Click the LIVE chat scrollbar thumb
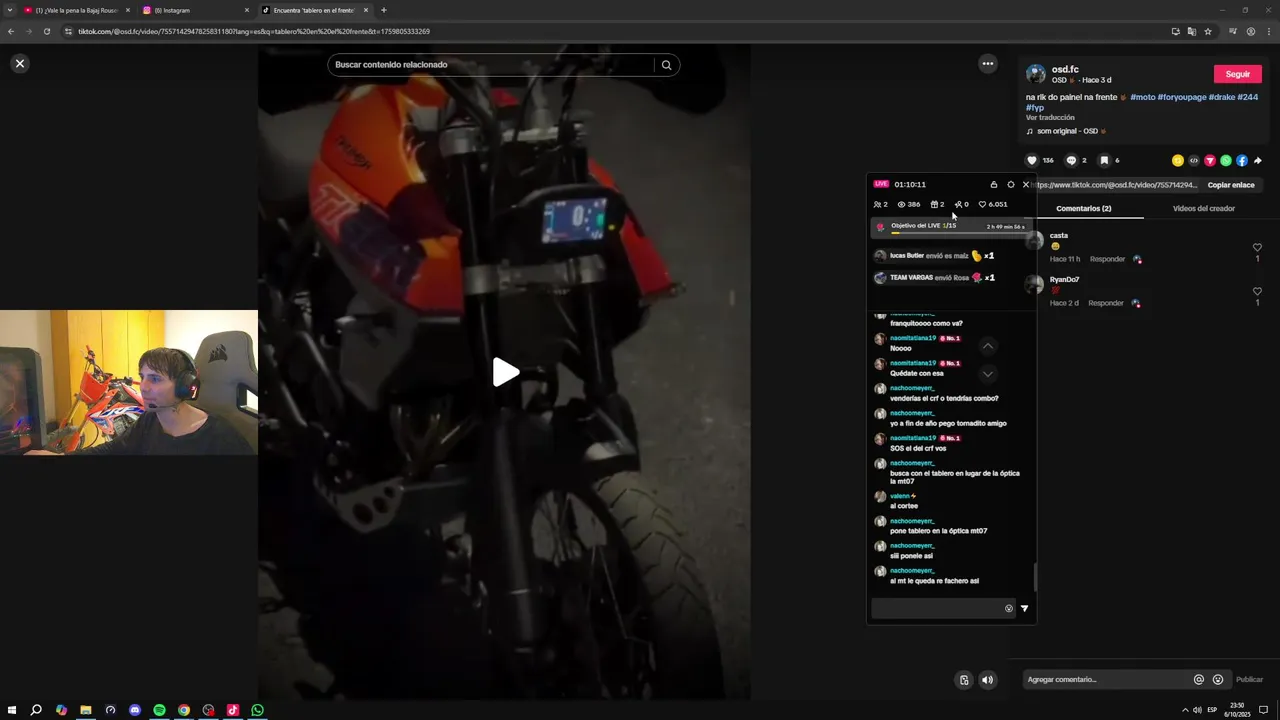The height and width of the screenshot is (720, 1280). click(x=1034, y=577)
